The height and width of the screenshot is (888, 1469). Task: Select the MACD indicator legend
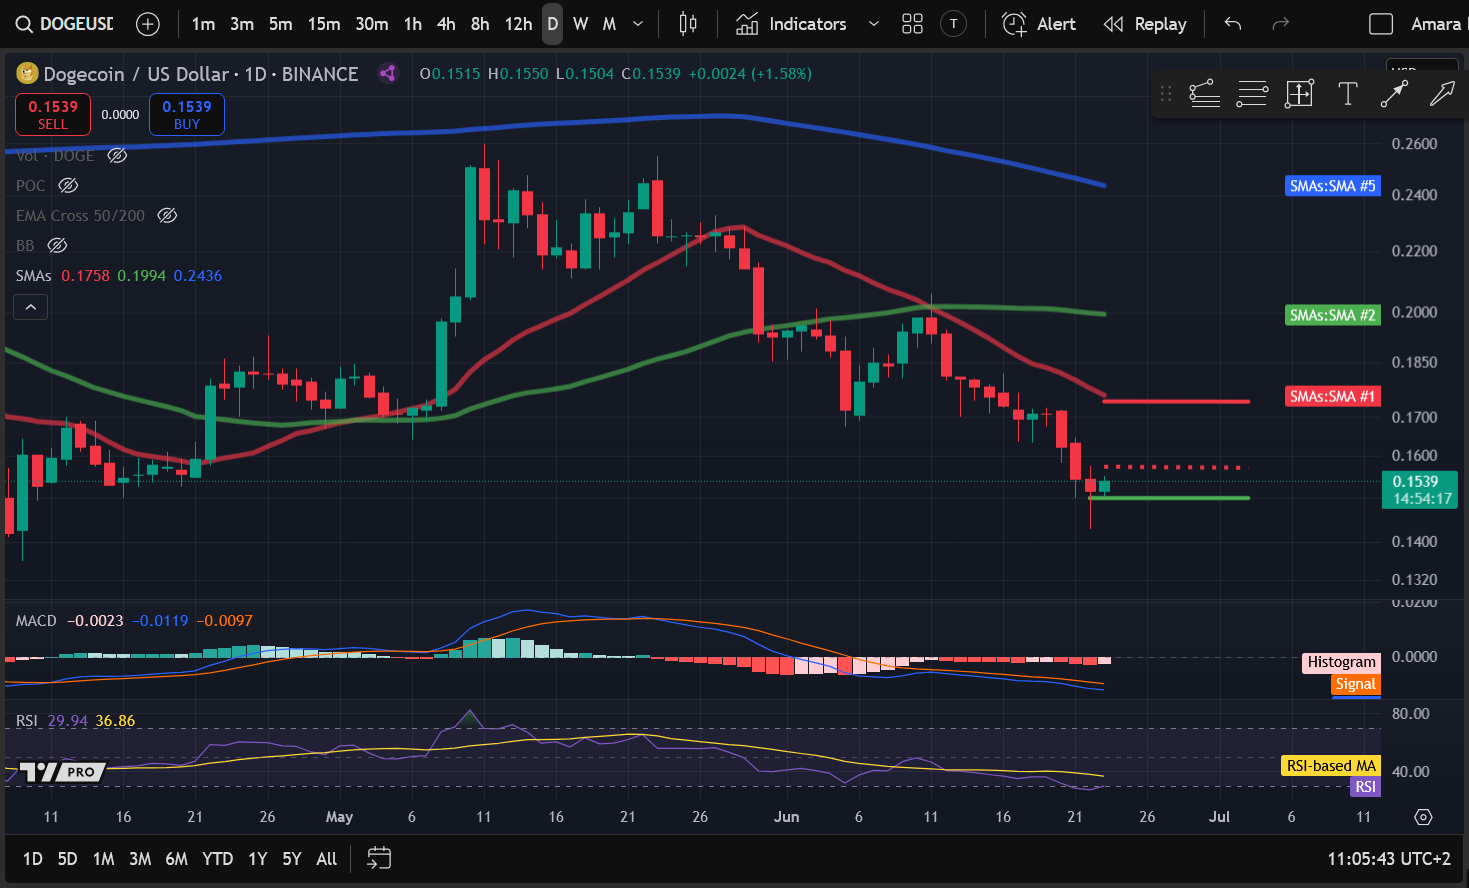36,620
